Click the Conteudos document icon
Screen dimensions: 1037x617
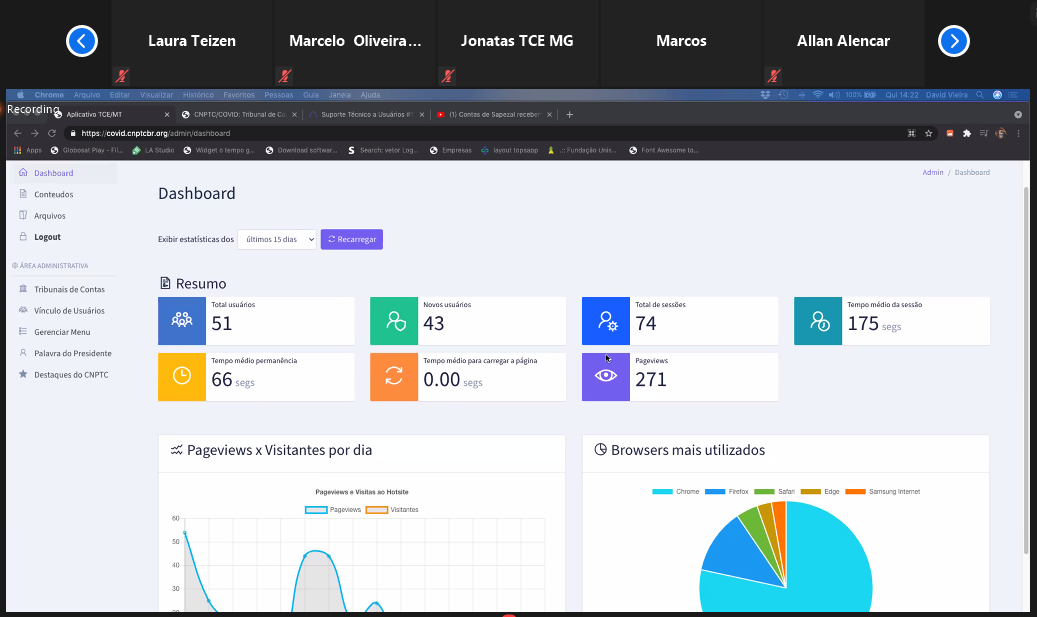(23, 194)
